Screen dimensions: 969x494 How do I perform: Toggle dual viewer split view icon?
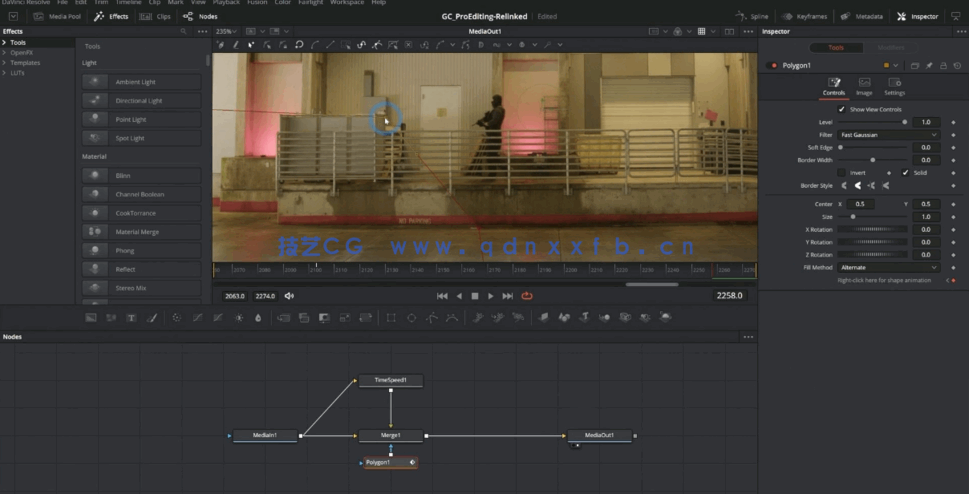pos(729,32)
